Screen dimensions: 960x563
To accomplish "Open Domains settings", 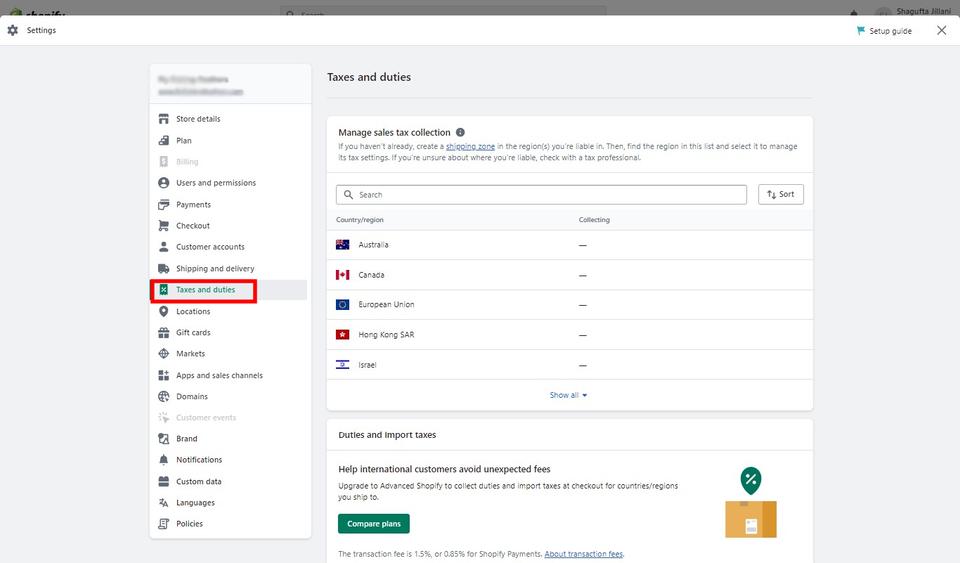I will [x=192, y=396].
